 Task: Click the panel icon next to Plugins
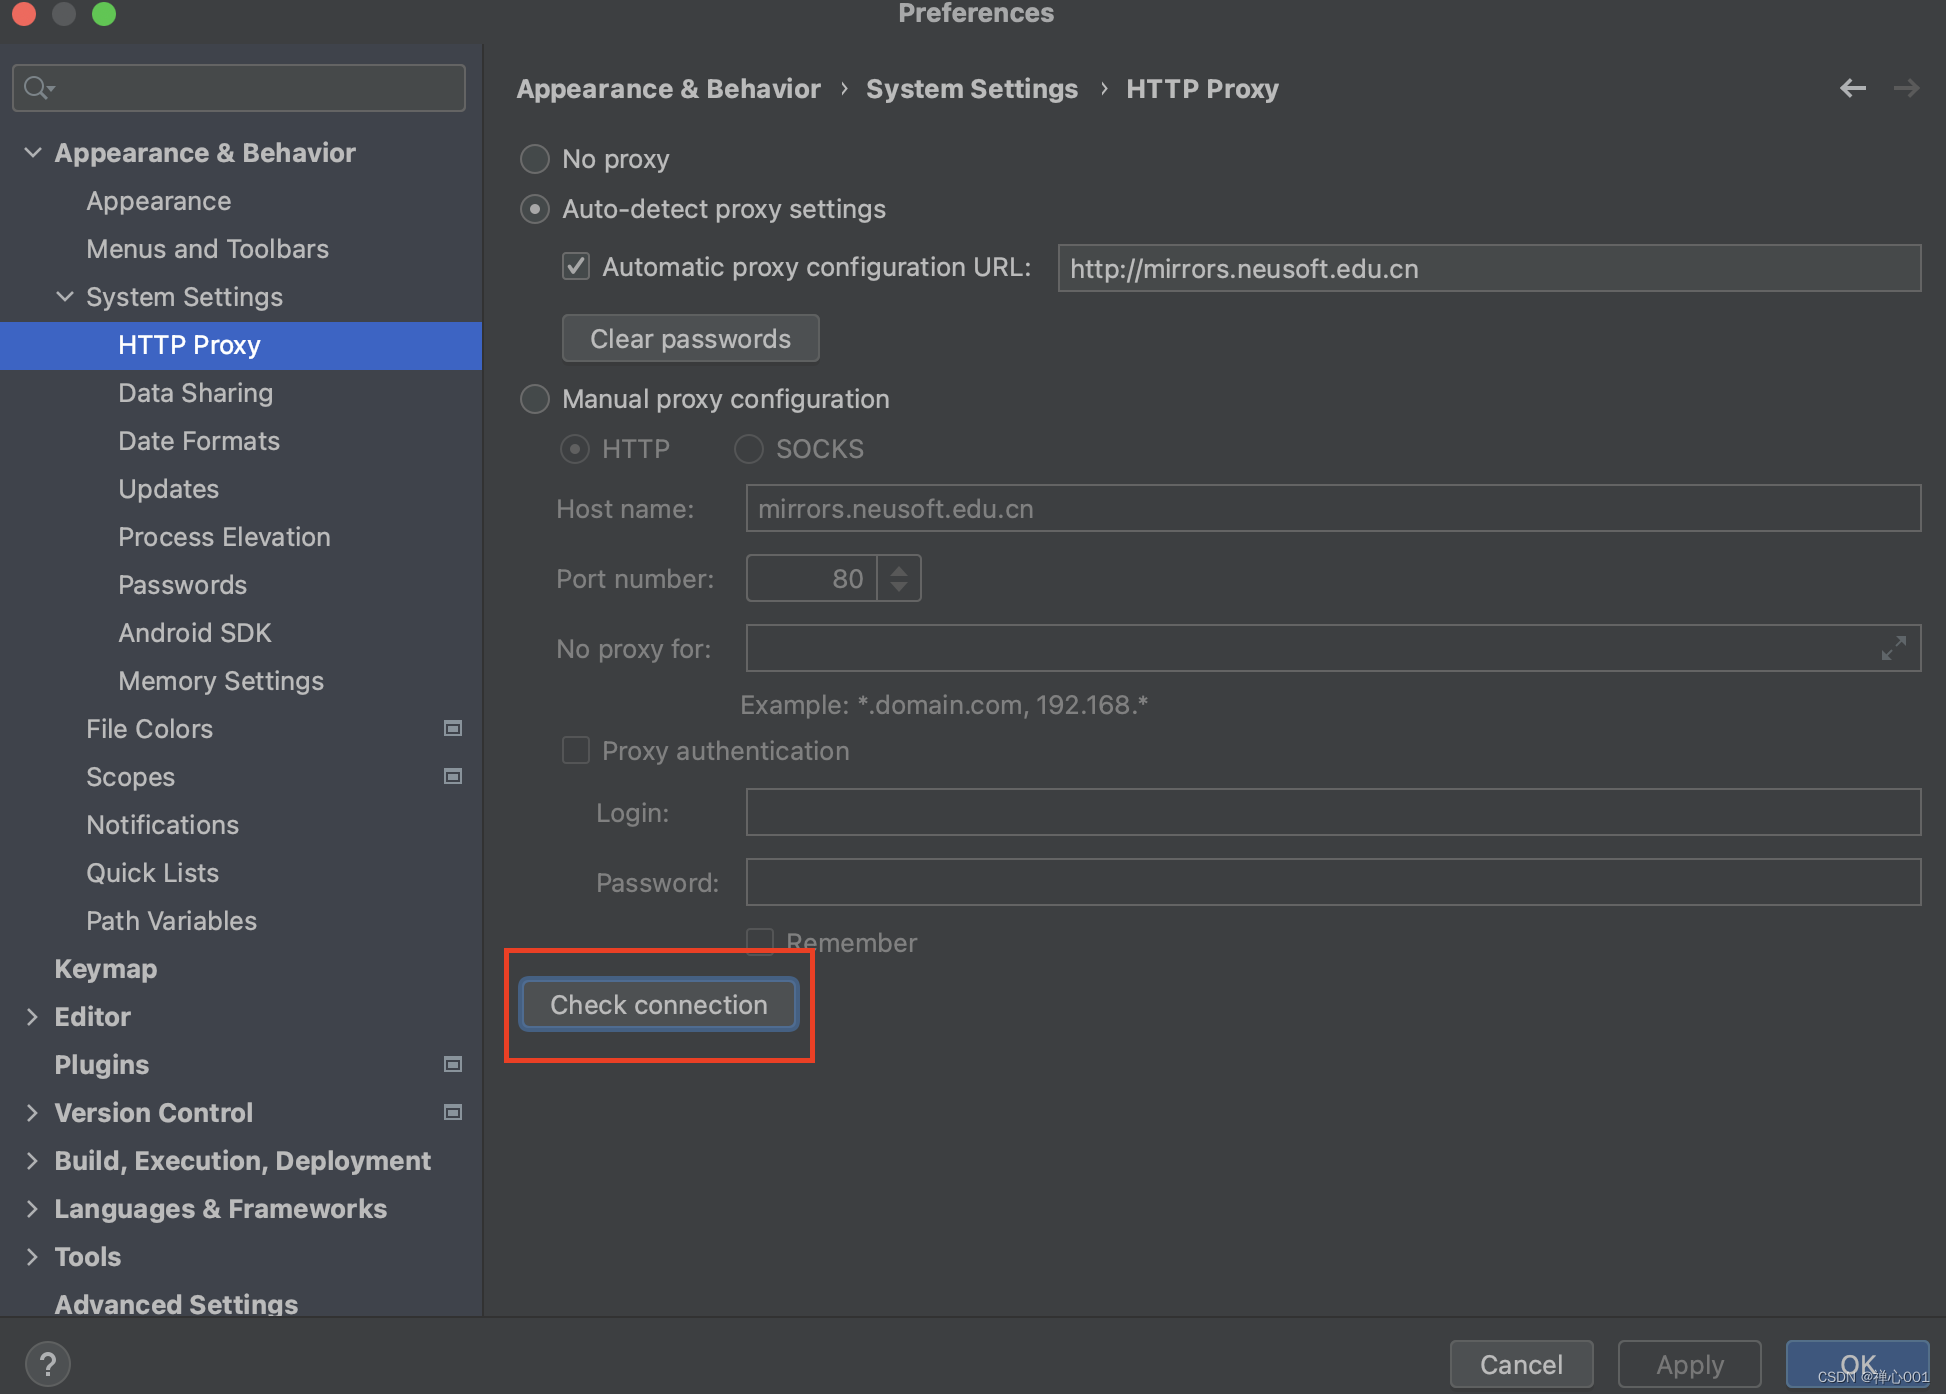[453, 1064]
